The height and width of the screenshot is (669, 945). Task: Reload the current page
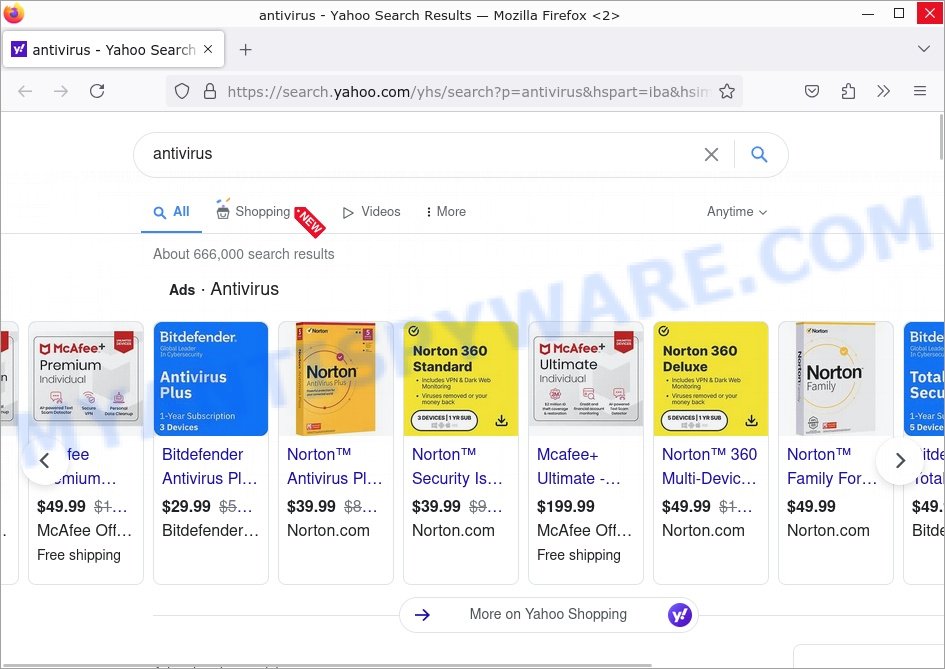[97, 91]
